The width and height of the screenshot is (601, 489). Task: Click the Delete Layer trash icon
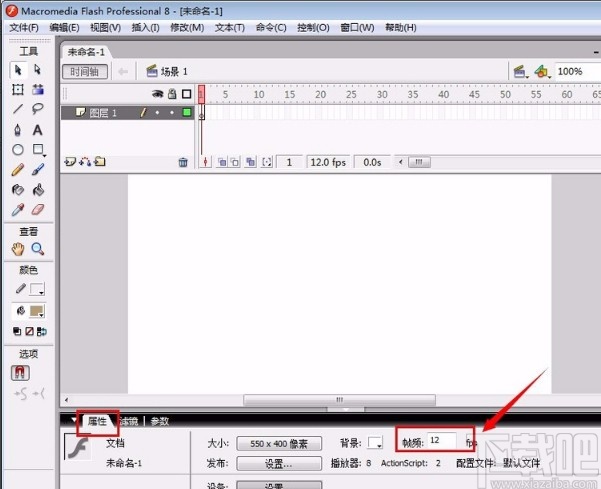click(183, 162)
